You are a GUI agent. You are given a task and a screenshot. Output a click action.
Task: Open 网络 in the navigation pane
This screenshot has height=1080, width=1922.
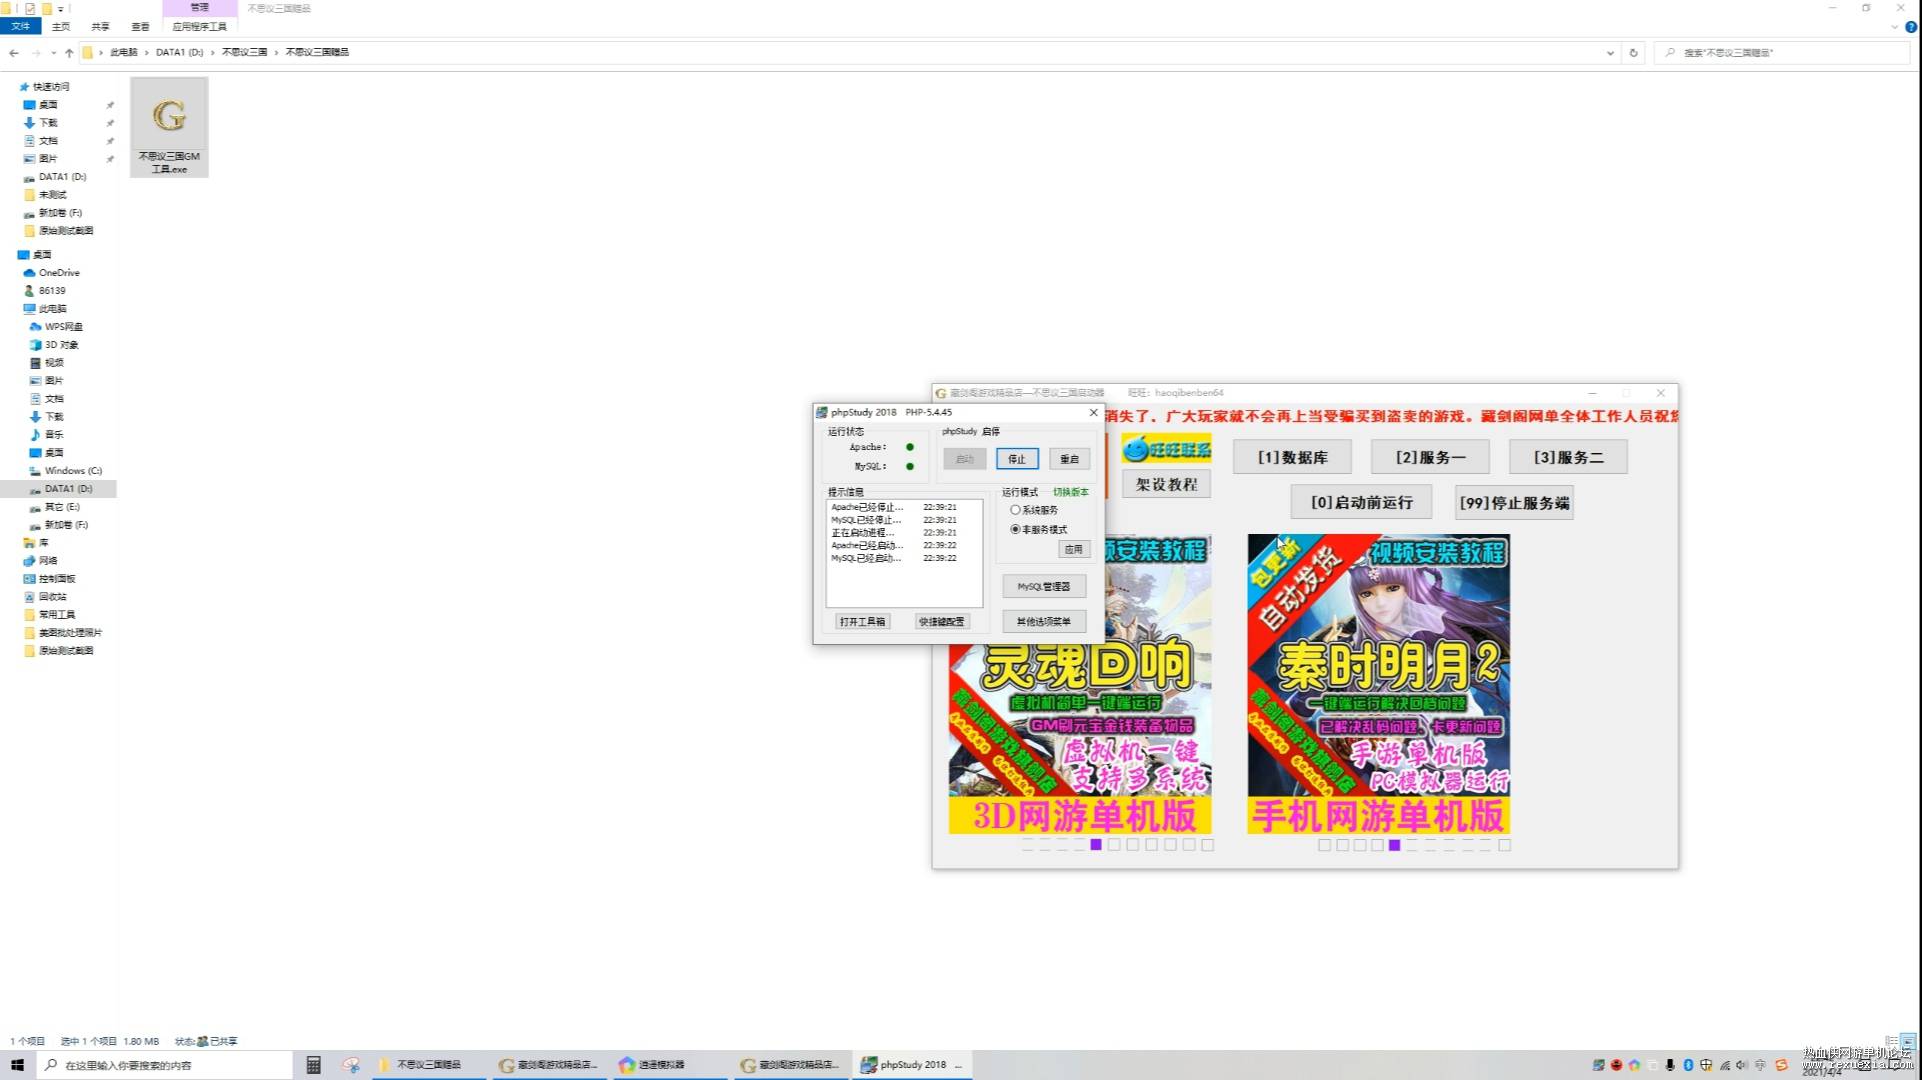click(x=47, y=561)
